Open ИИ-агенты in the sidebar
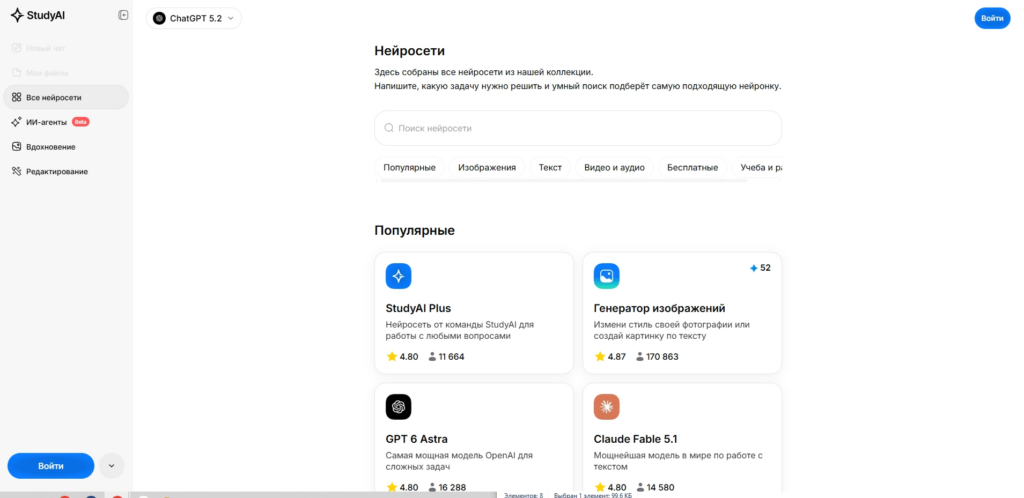Viewport: 1024px width, 498px height. click(65, 122)
